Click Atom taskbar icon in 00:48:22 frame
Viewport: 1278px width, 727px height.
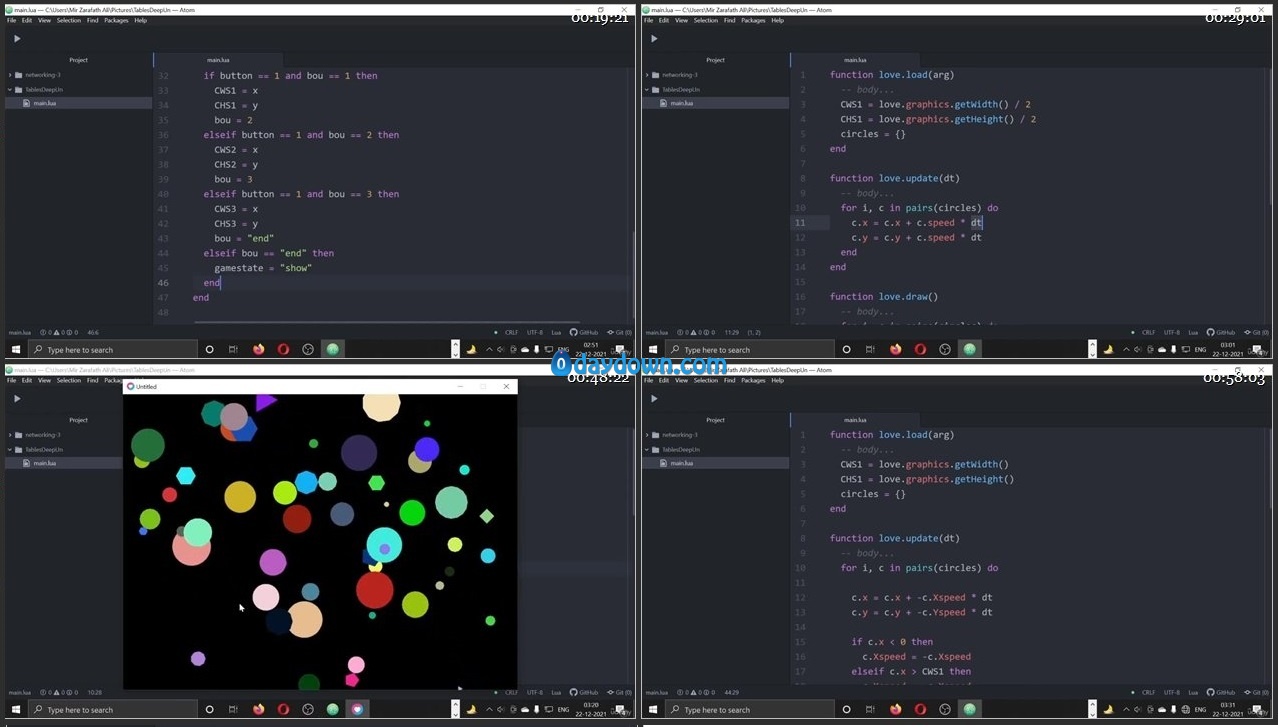(333, 709)
